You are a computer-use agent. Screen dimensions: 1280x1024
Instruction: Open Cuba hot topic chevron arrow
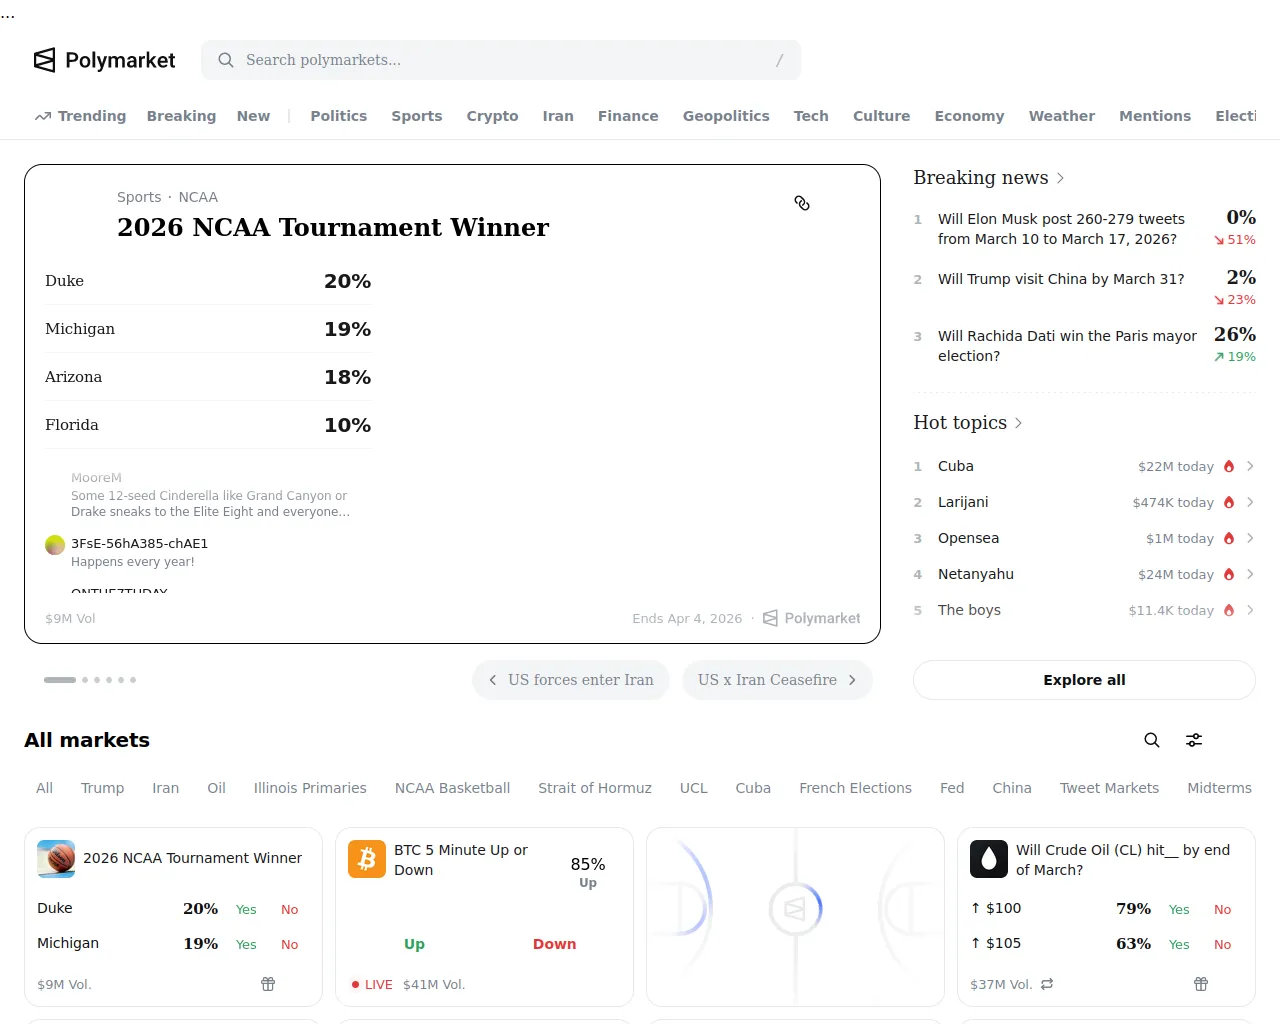tap(1250, 466)
